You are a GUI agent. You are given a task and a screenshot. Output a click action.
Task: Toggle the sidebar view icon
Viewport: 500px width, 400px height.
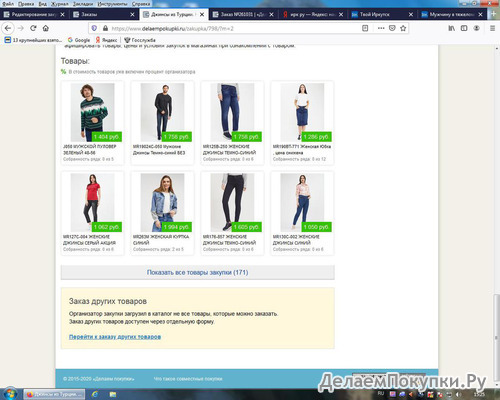[x=464, y=28]
